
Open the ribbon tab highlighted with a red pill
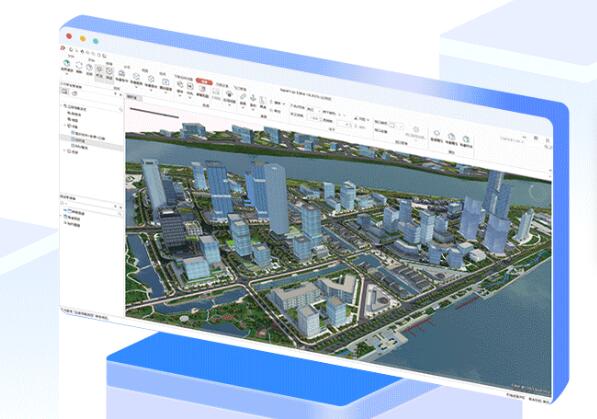pyautogui.click(x=204, y=82)
